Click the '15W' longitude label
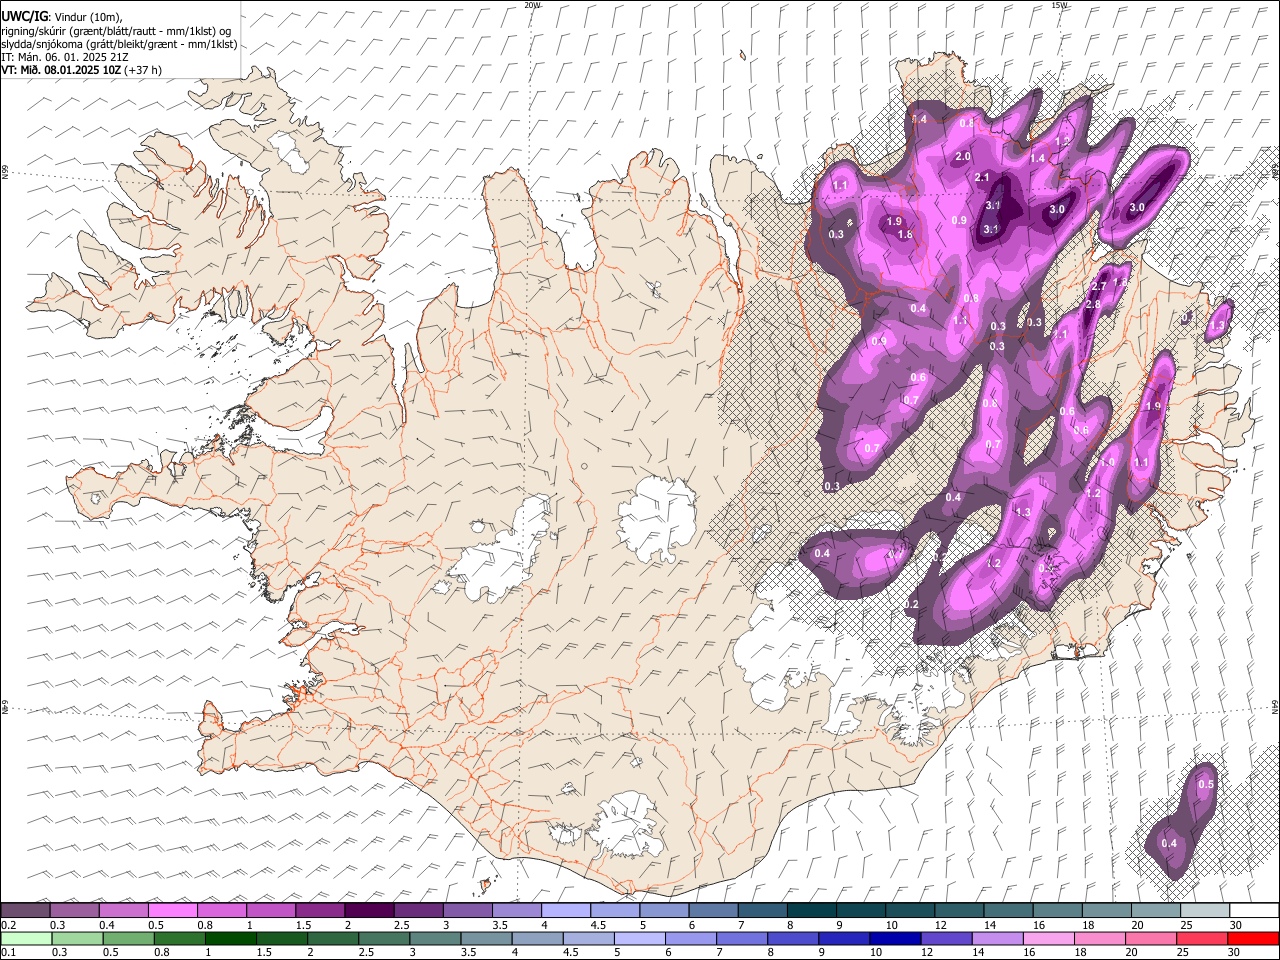This screenshot has width=1280, height=960. pyautogui.click(x=1059, y=5)
